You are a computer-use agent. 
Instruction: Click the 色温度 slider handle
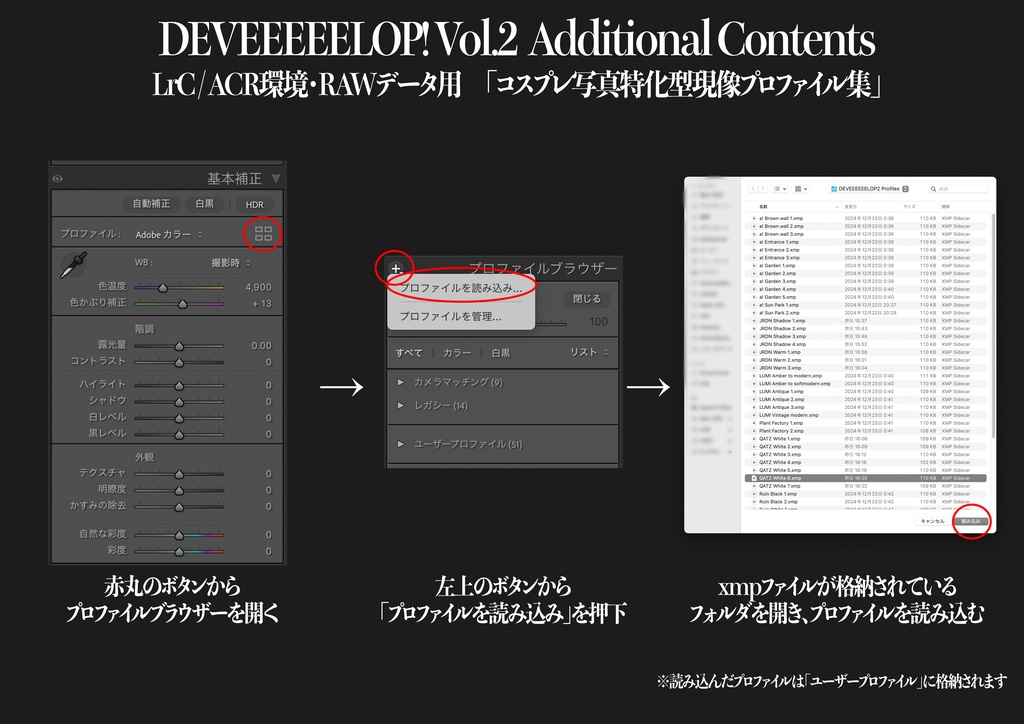point(163,287)
